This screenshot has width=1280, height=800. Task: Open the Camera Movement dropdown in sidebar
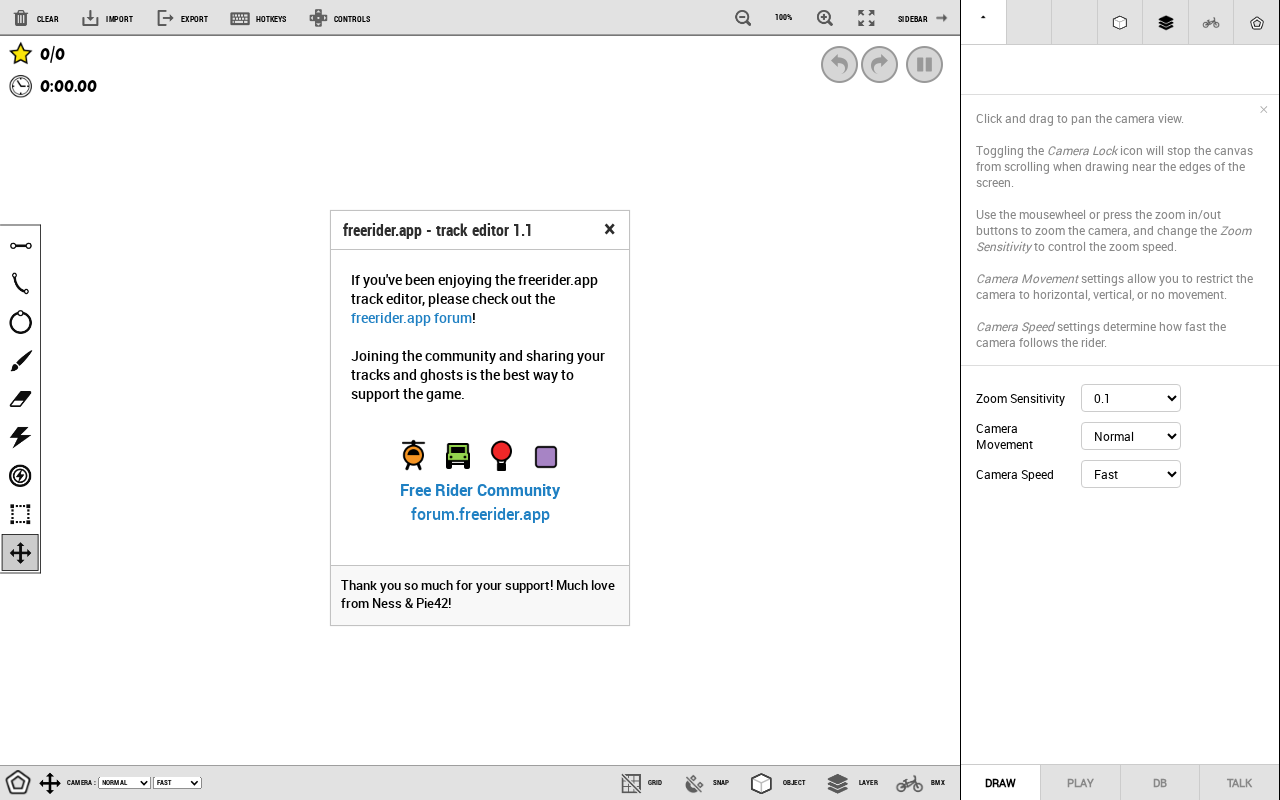click(x=1131, y=436)
